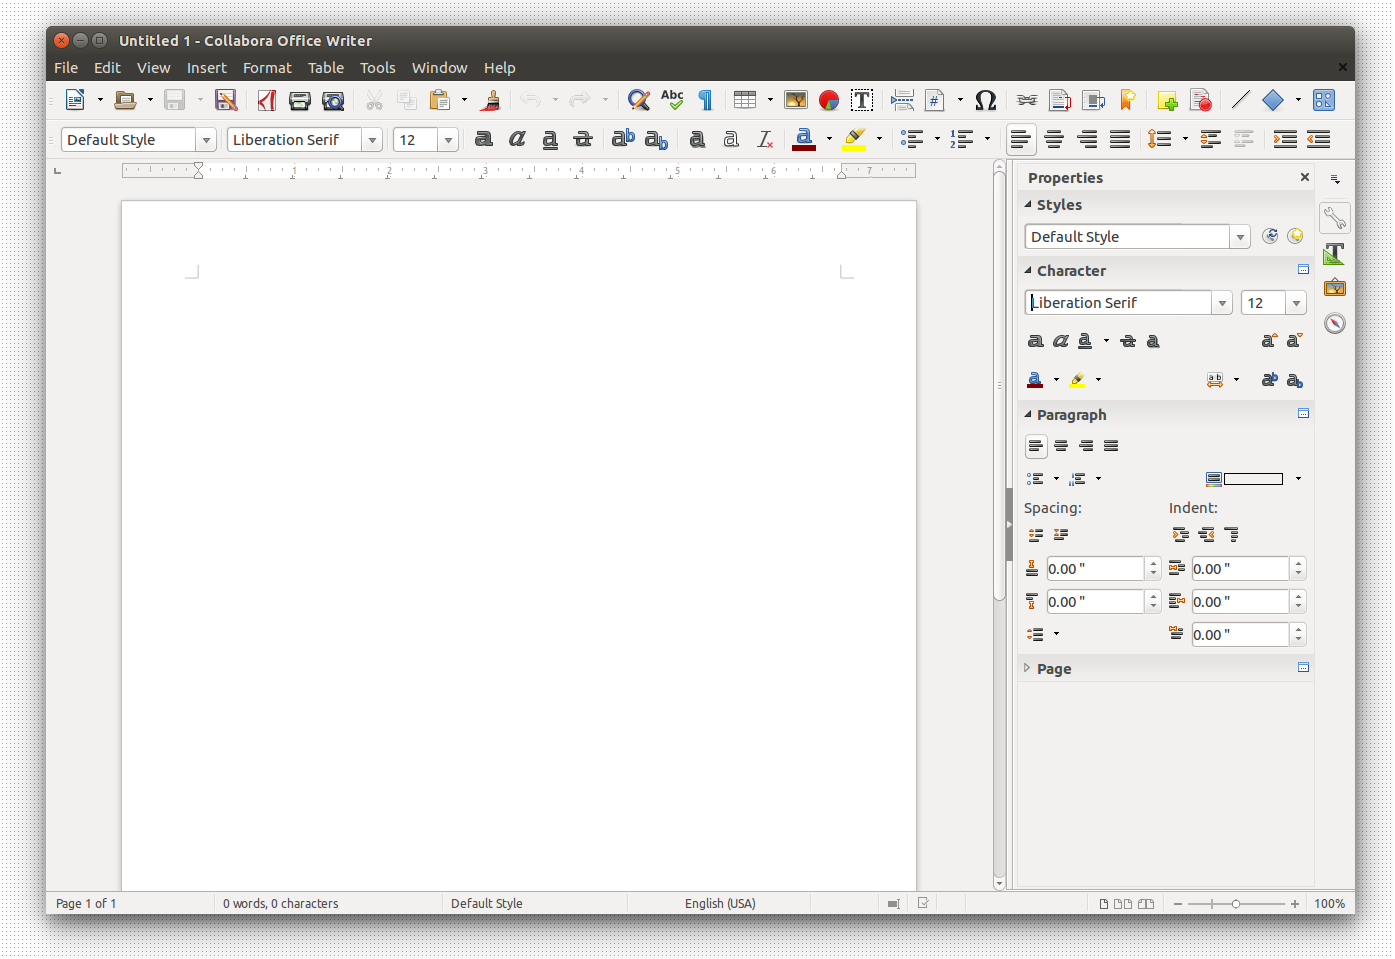Screen dimensions: 1395x959
Task: Expand the Page section in Properties
Action: (x=1053, y=669)
